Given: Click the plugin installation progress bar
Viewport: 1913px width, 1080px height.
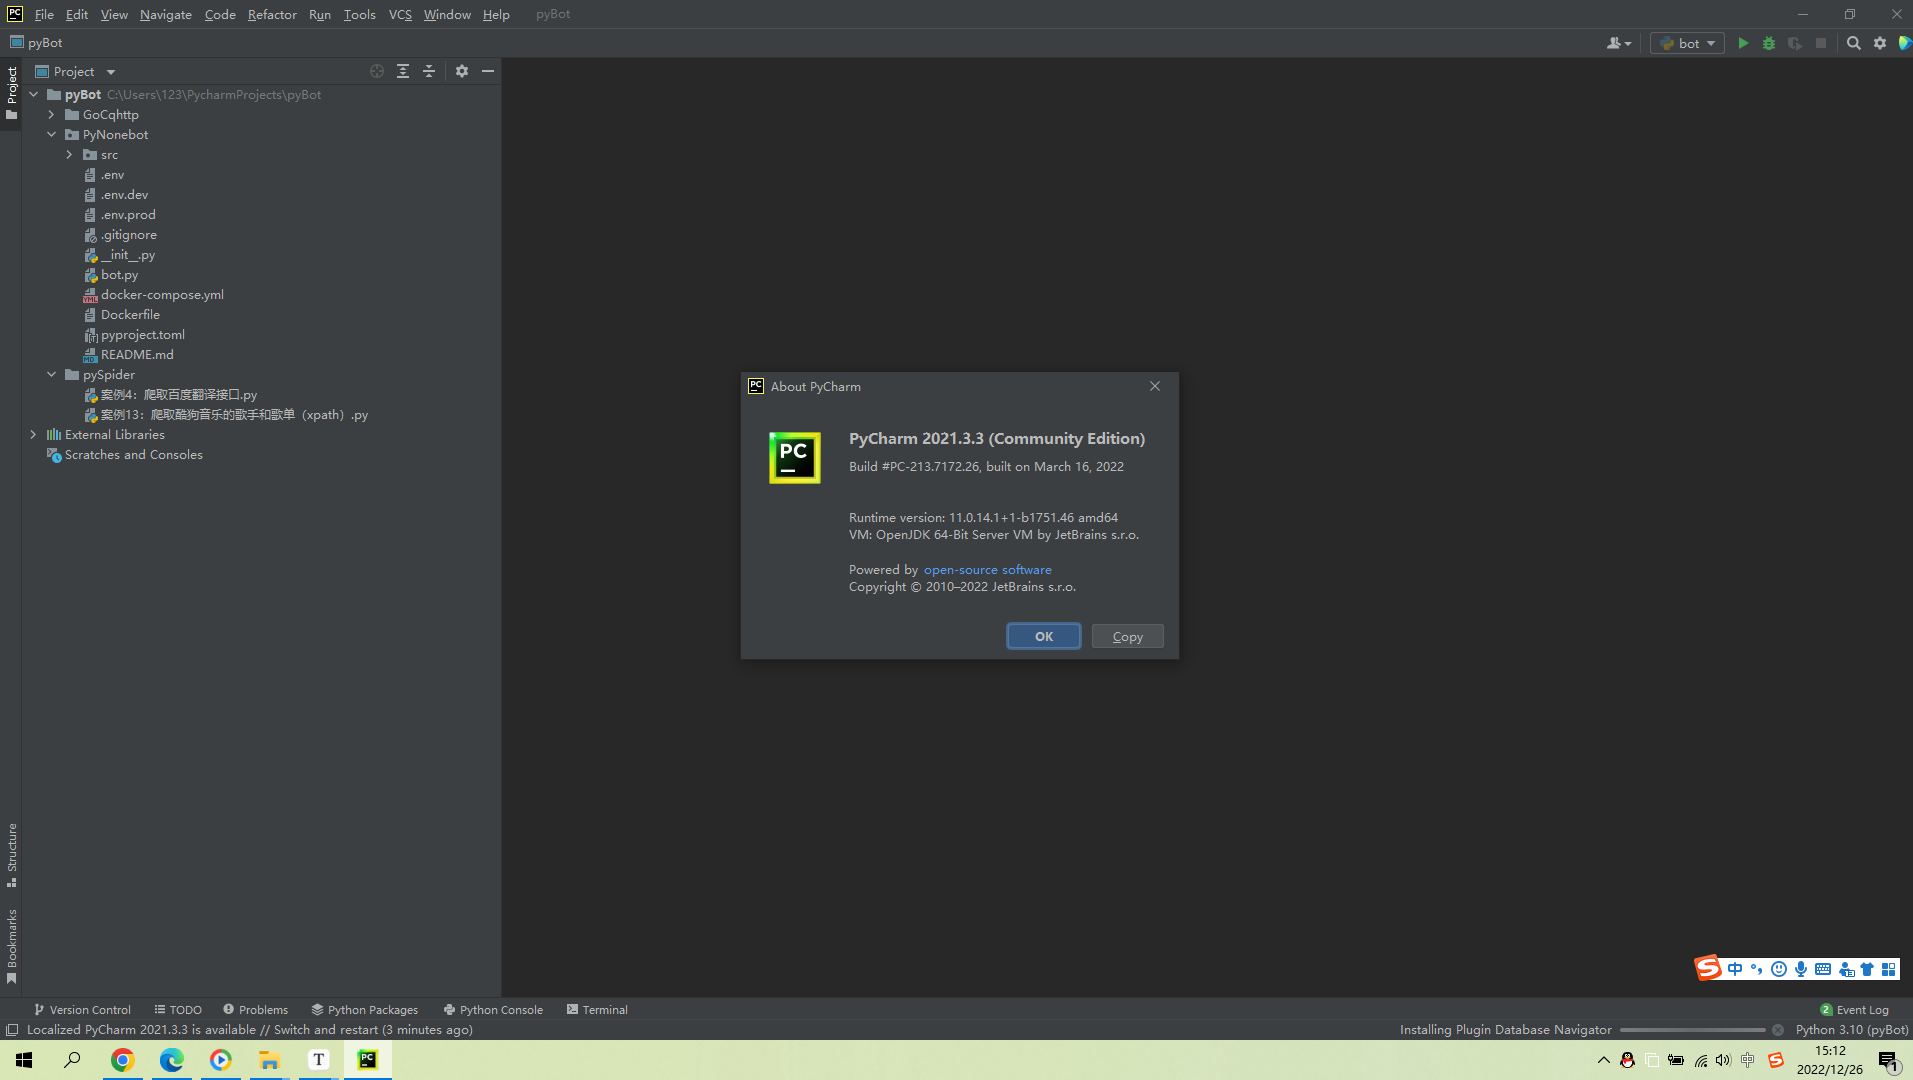Looking at the screenshot, I should click(1692, 1030).
